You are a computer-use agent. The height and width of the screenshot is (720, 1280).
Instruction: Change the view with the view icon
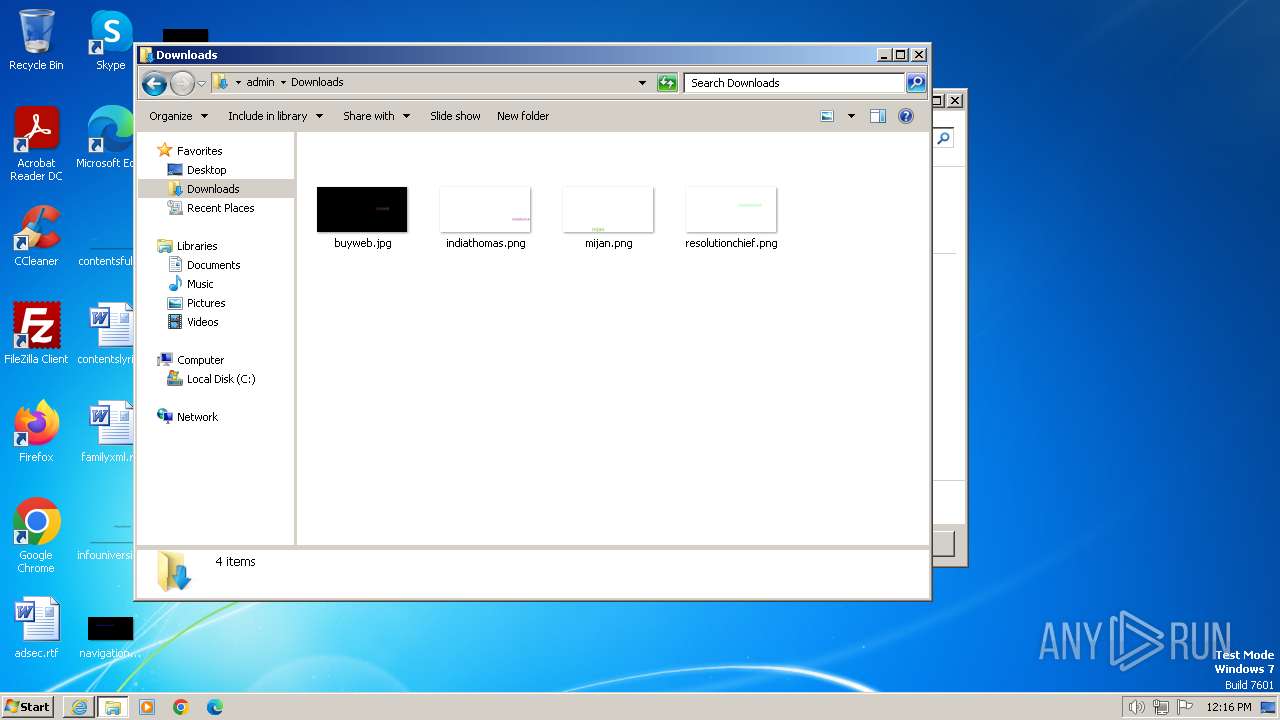click(827, 116)
